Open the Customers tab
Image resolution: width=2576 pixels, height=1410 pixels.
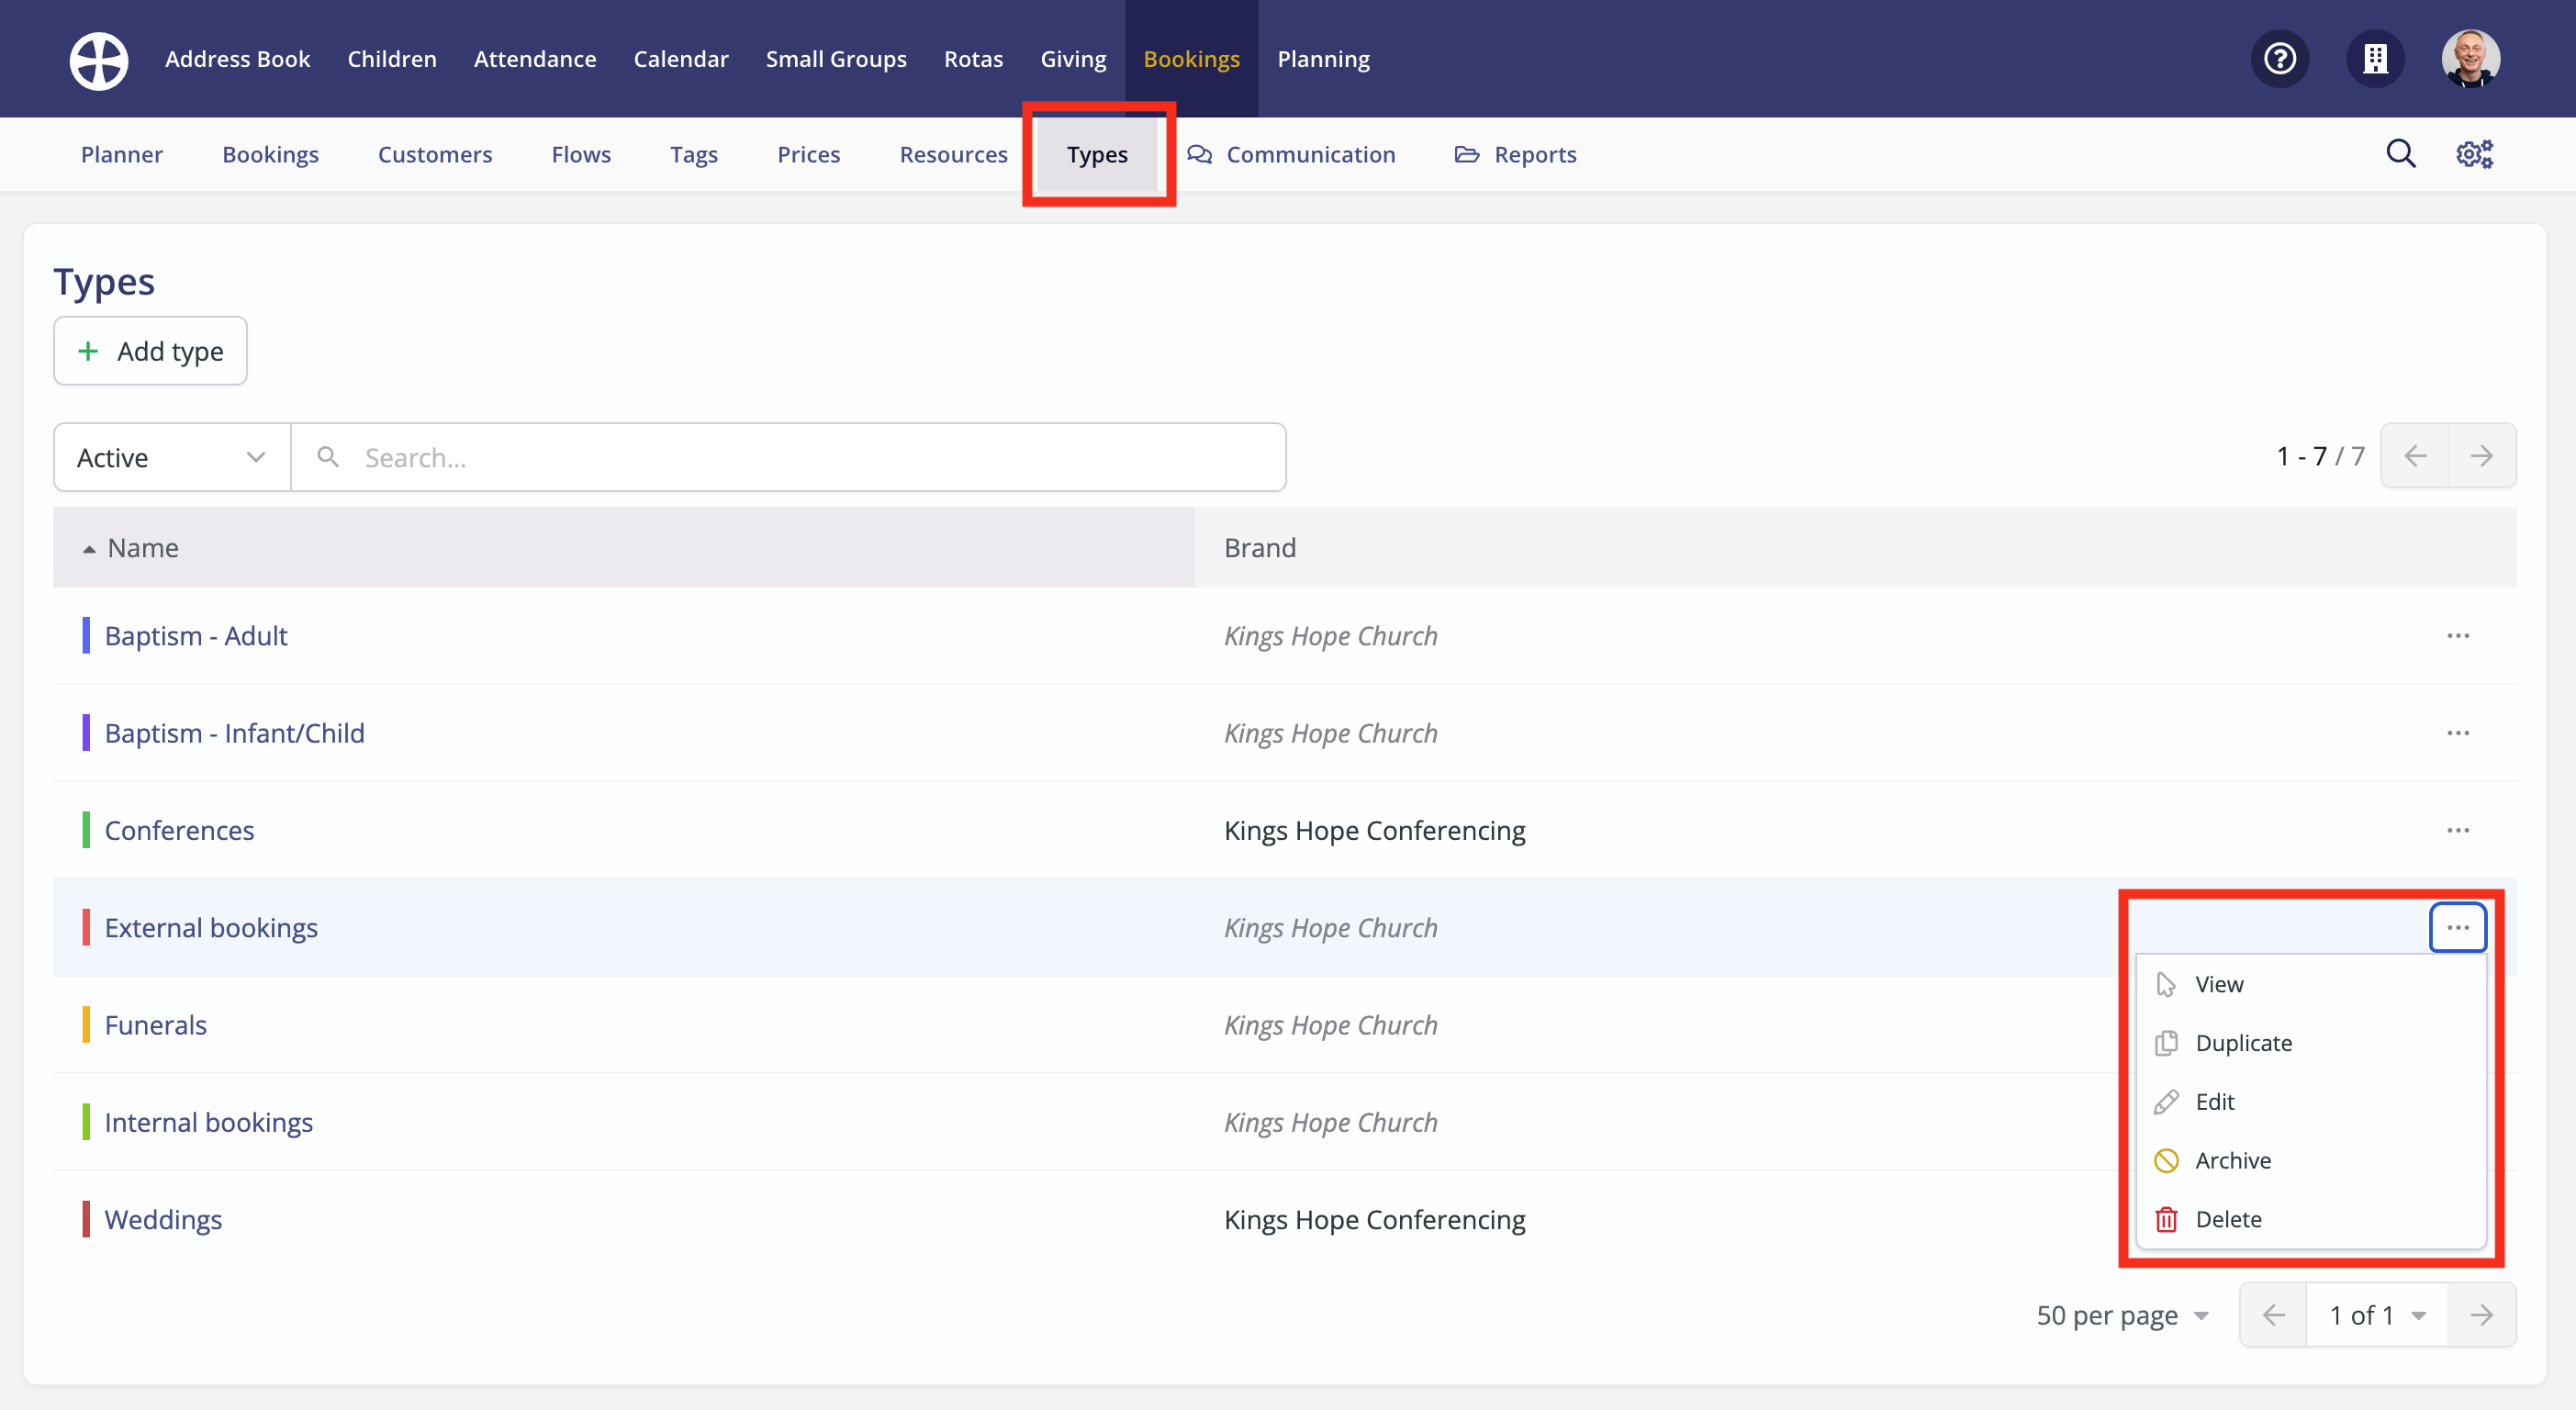pyautogui.click(x=435, y=154)
